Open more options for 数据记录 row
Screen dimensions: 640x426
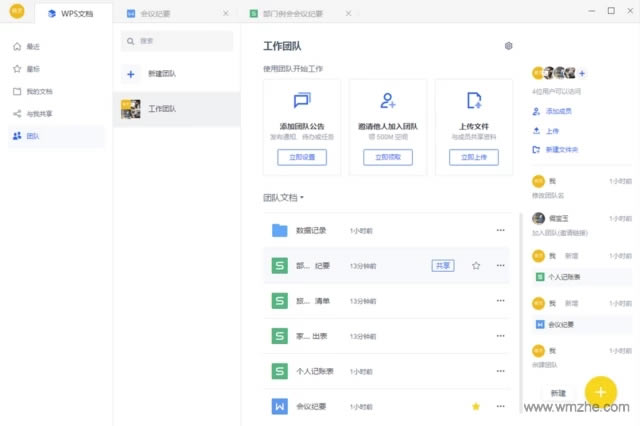500,230
